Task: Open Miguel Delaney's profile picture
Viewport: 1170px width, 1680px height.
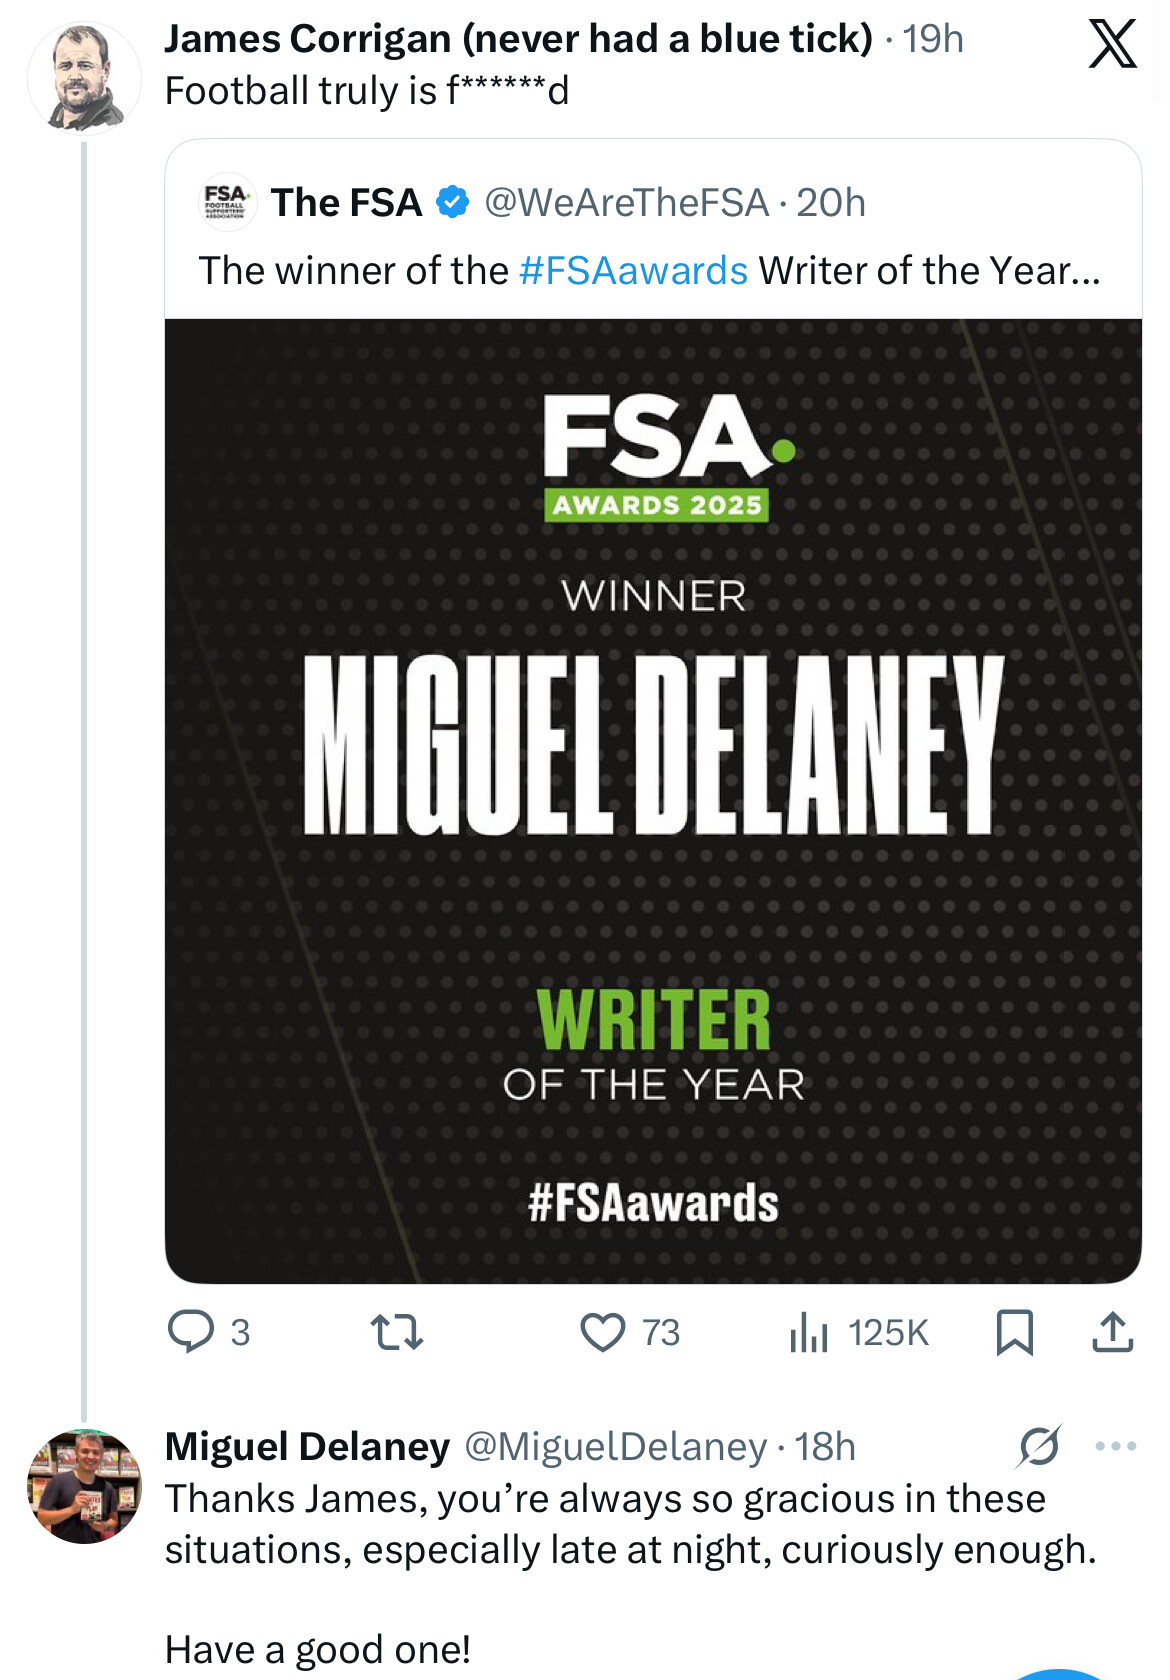Action: [84, 1486]
